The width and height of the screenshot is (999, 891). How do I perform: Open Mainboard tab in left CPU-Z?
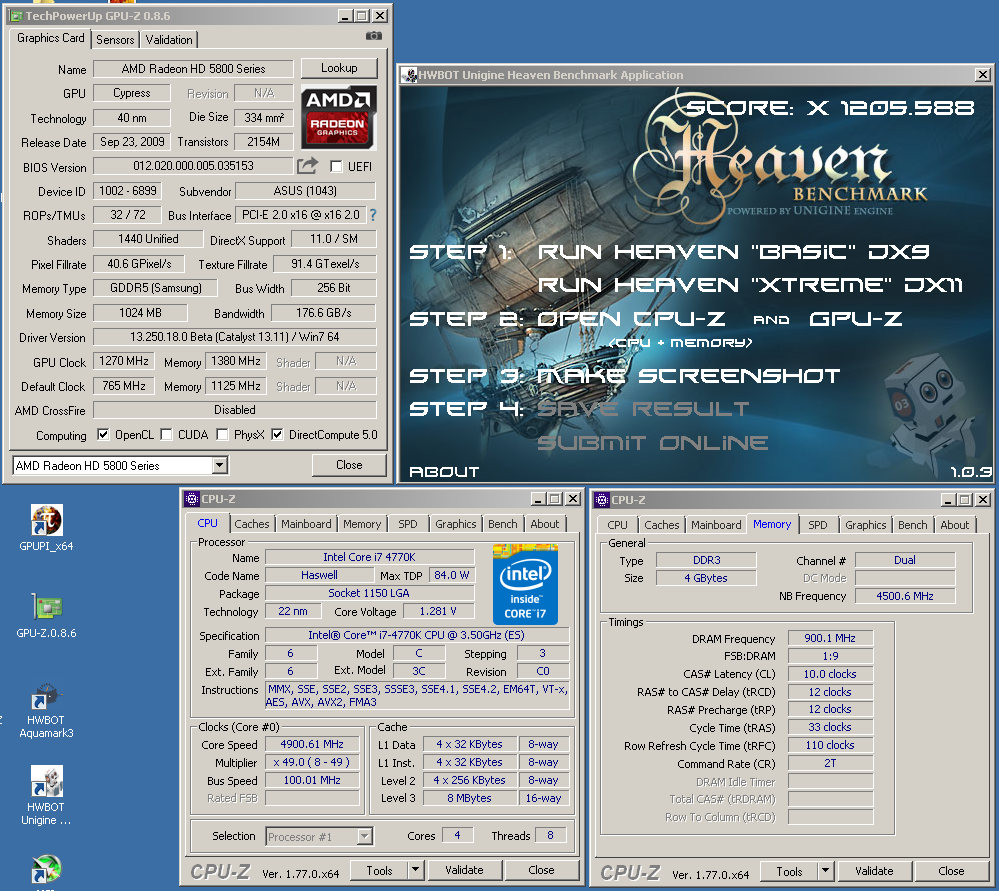point(306,524)
